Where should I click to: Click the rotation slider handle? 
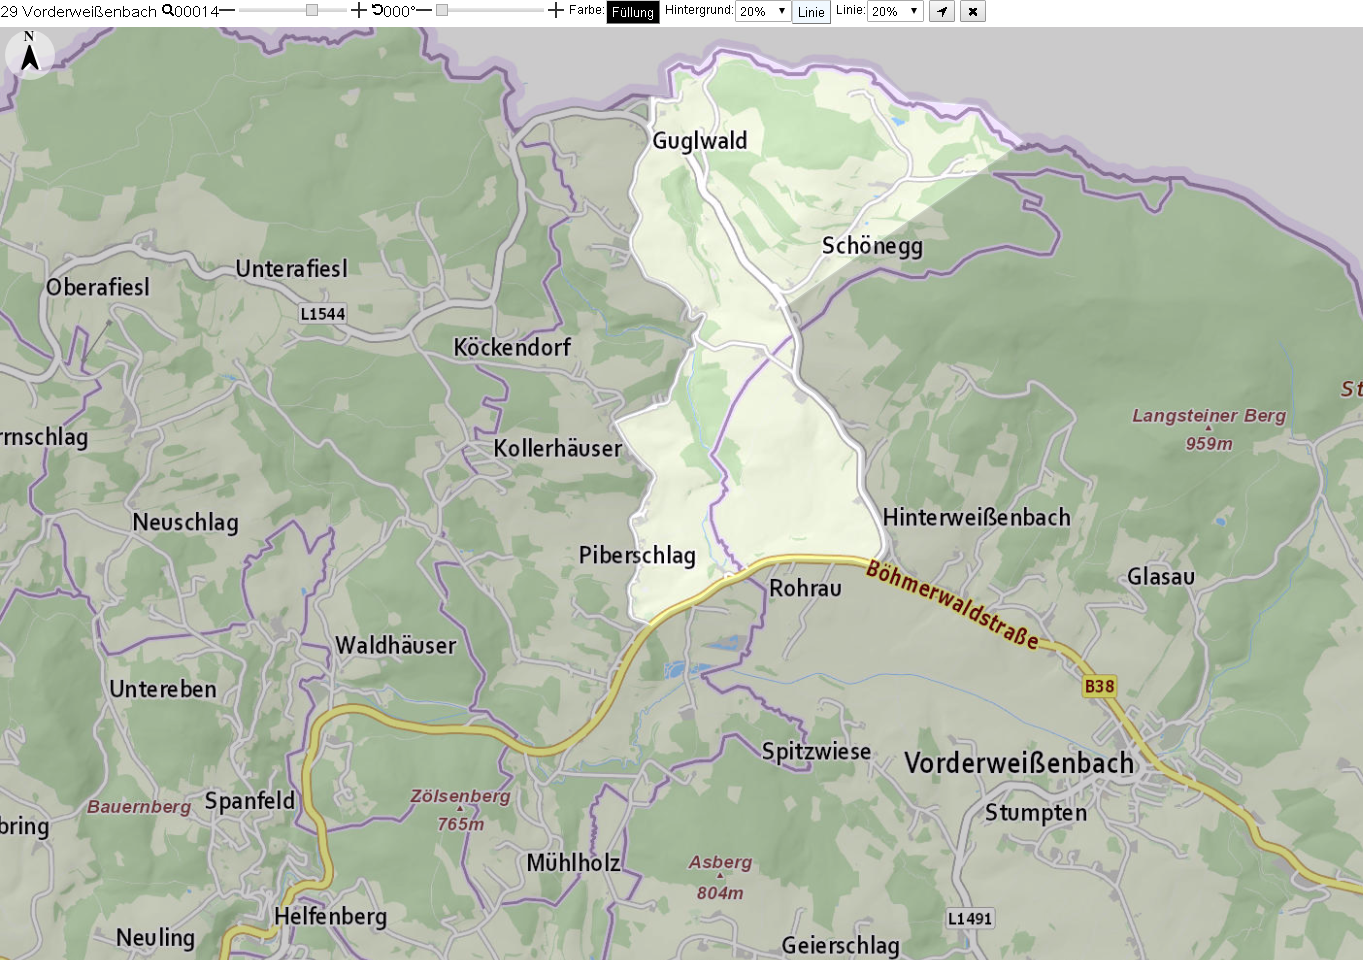442,10
